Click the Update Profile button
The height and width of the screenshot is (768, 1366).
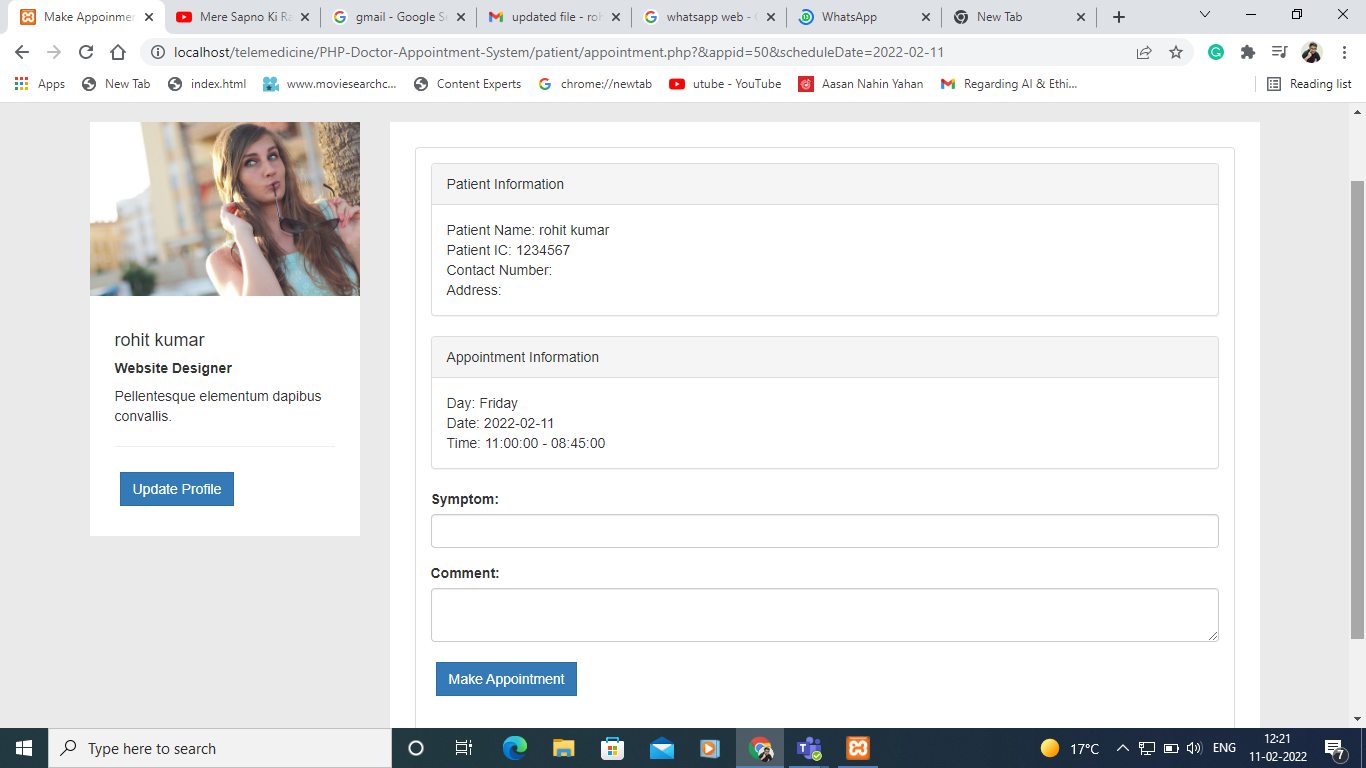pos(176,489)
